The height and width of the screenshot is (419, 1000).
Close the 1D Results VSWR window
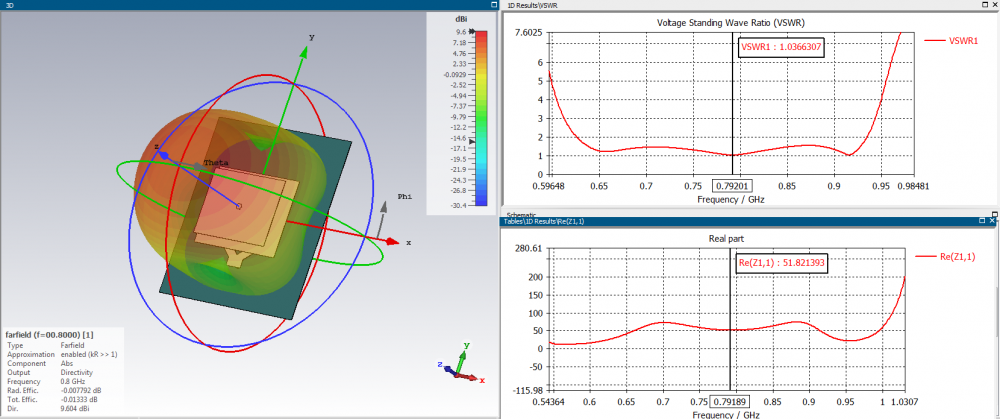click(996, 5)
